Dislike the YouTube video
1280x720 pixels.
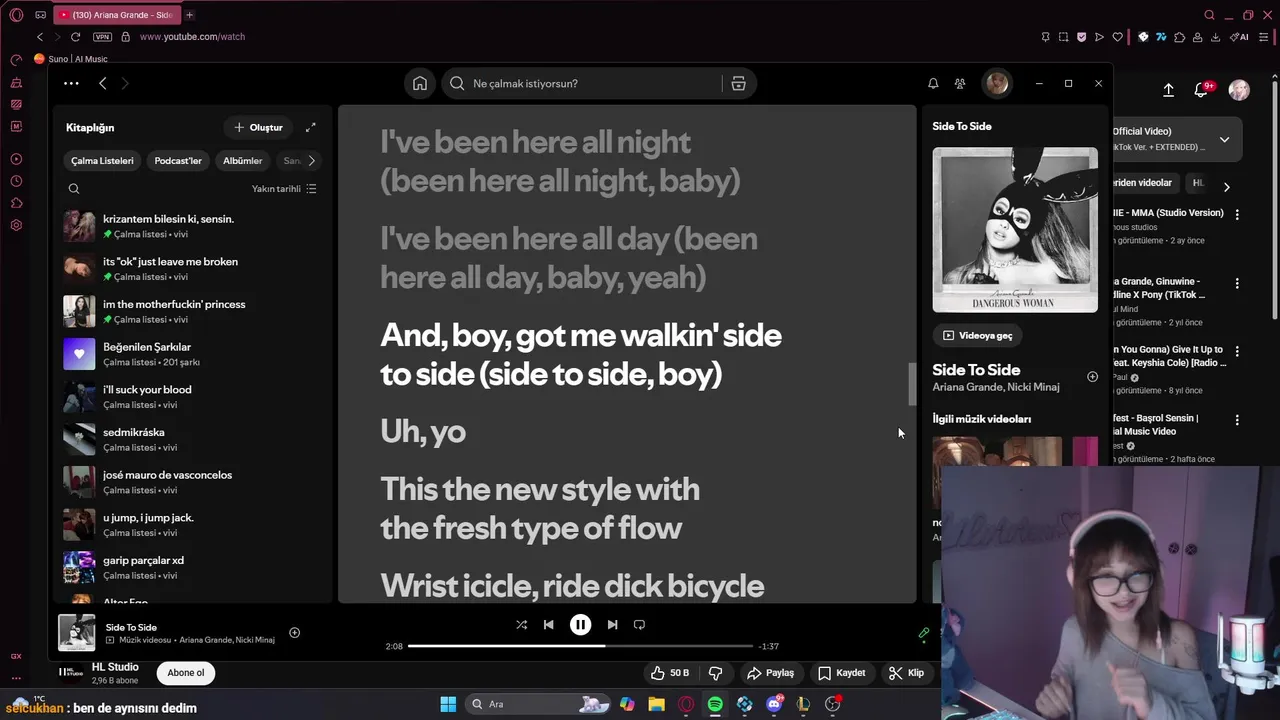coord(715,673)
